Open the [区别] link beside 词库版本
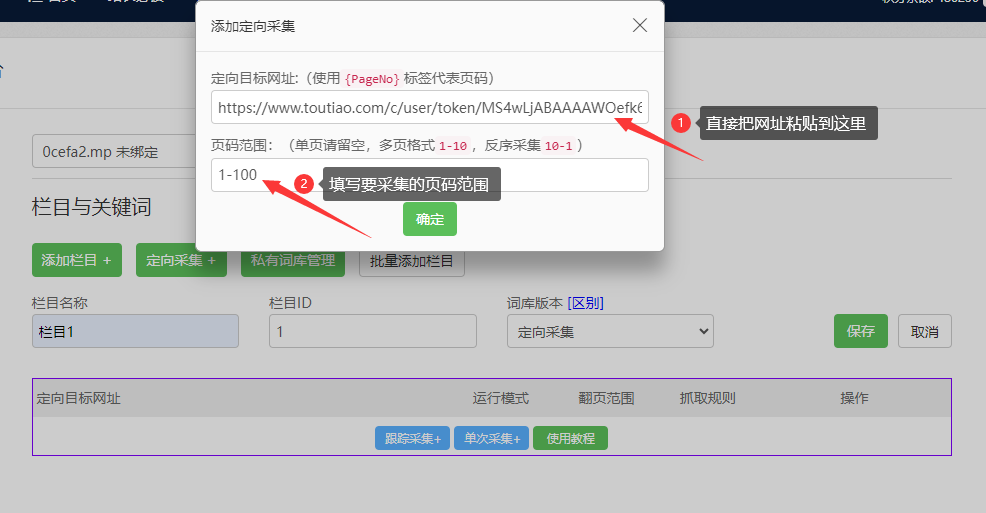This screenshot has height=513, width=986. [585, 303]
